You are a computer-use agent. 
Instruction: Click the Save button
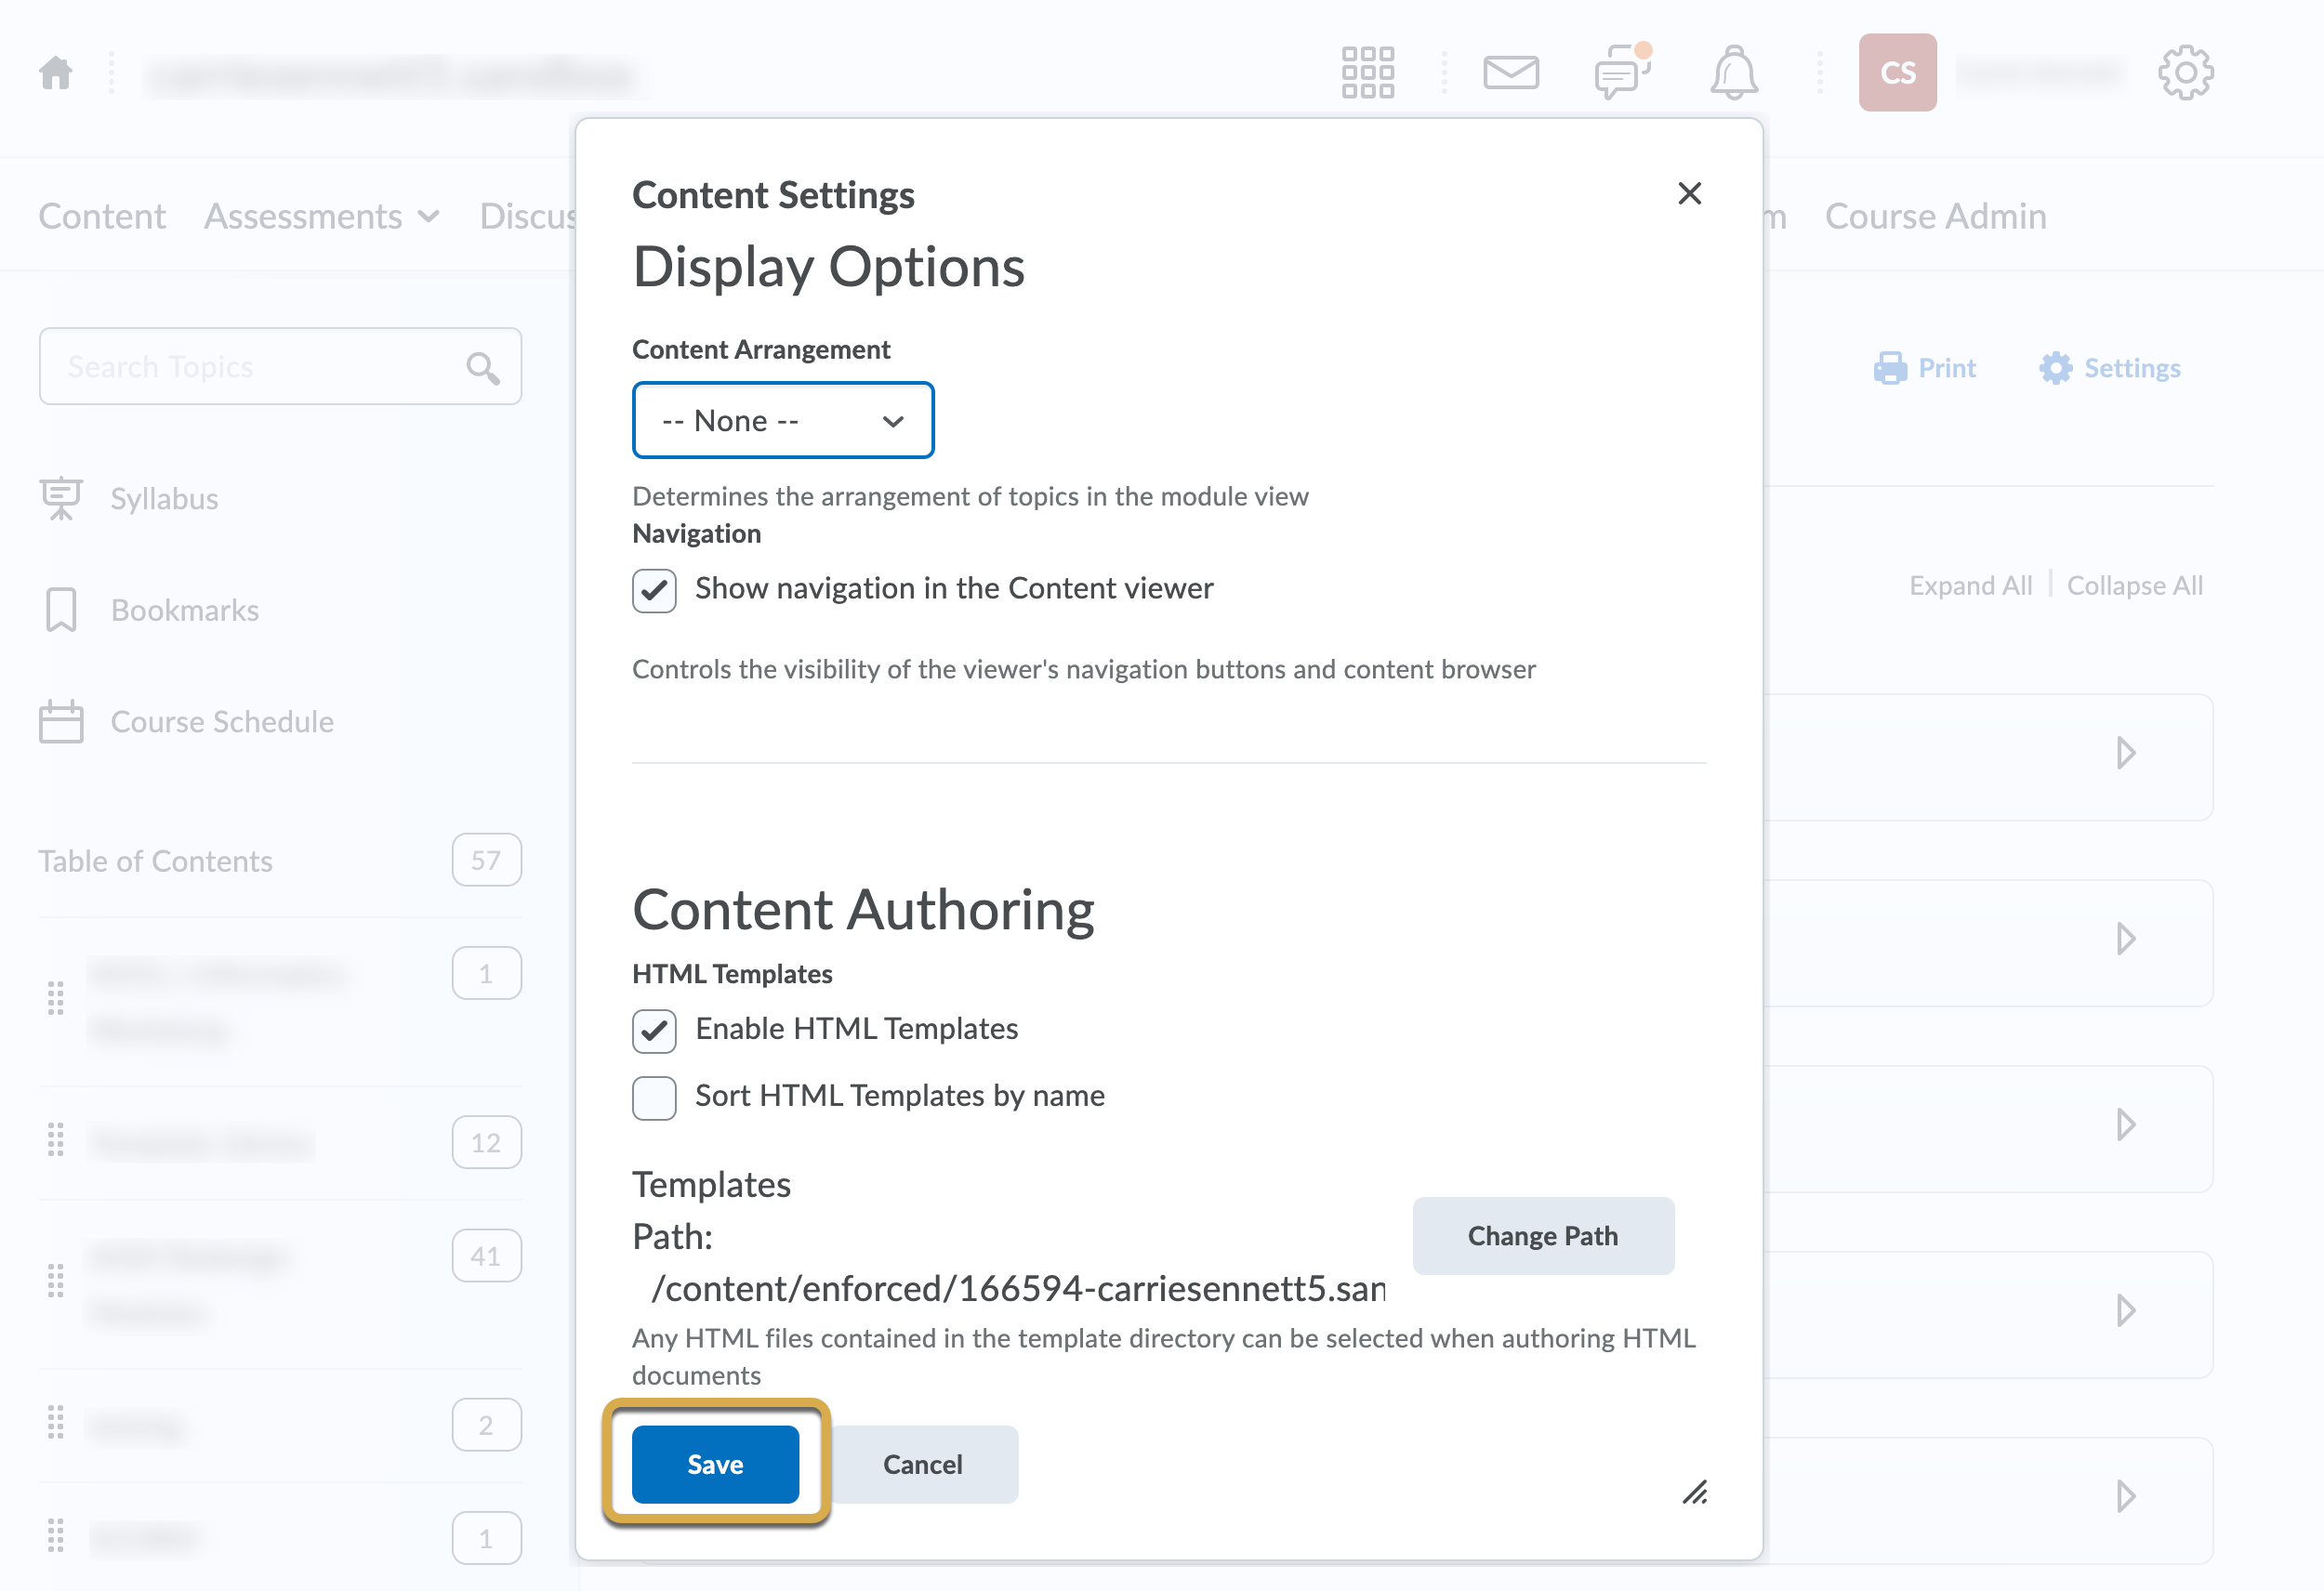(715, 1463)
